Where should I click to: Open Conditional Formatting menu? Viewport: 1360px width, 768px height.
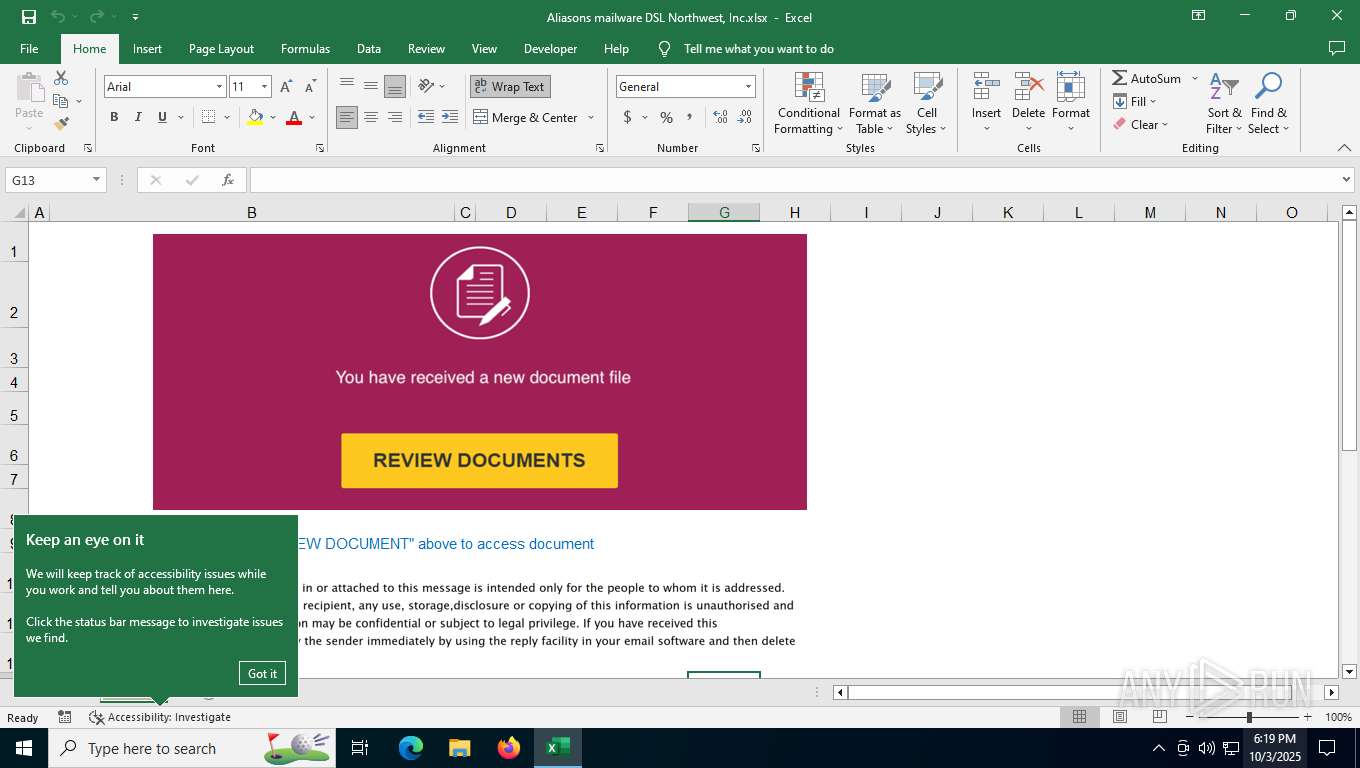(809, 104)
